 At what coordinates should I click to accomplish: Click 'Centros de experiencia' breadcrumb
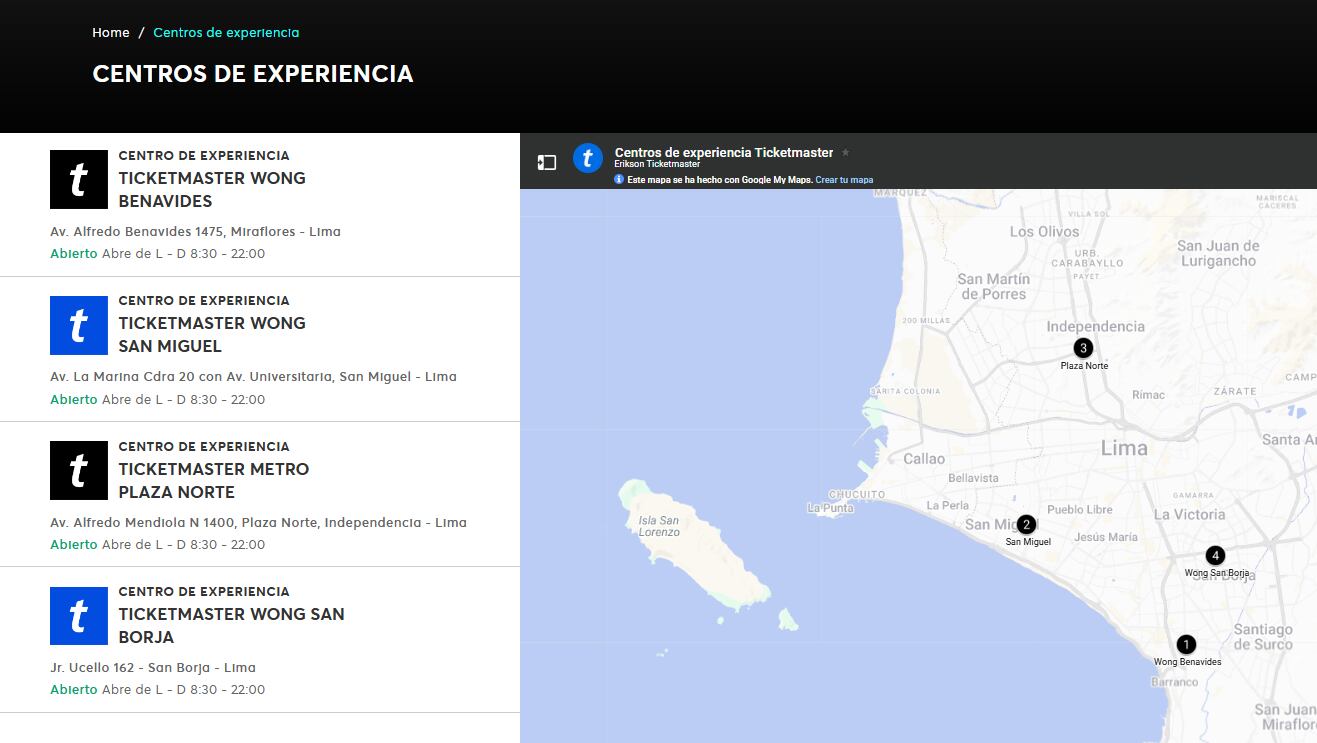[x=226, y=33]
